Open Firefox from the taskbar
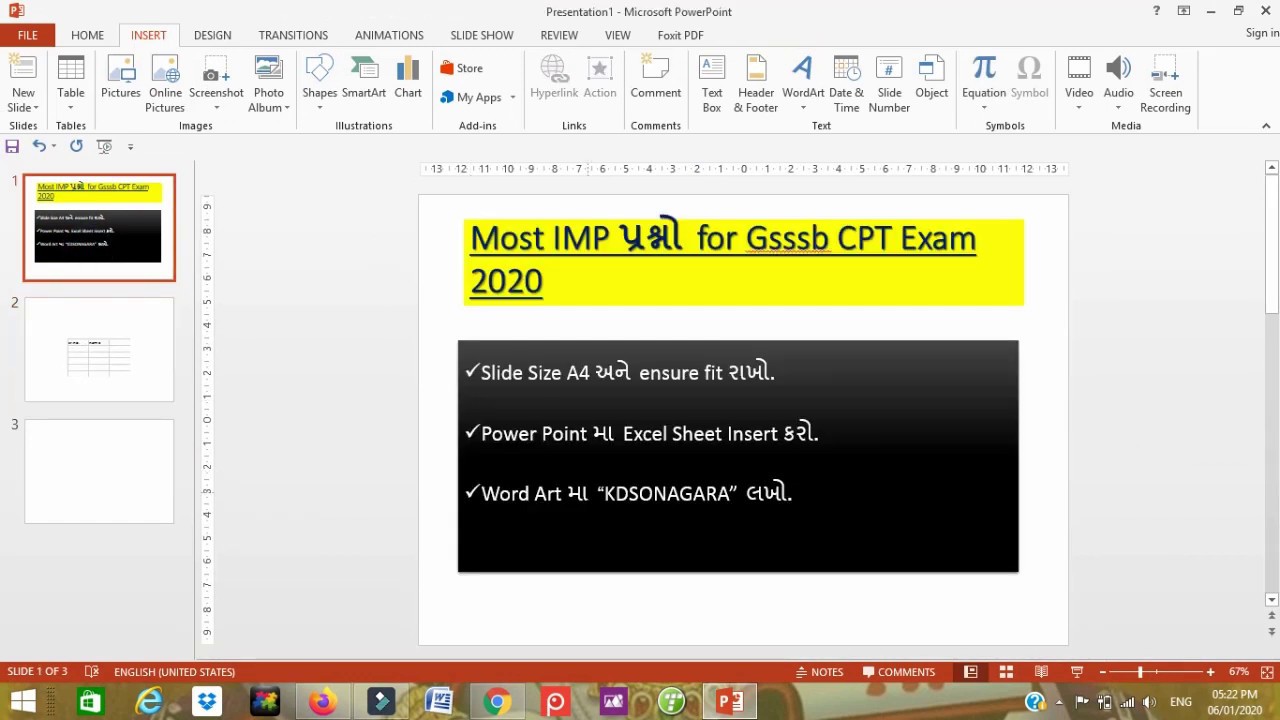This screenshot has height=720, width=1280. tap(322, 701)
